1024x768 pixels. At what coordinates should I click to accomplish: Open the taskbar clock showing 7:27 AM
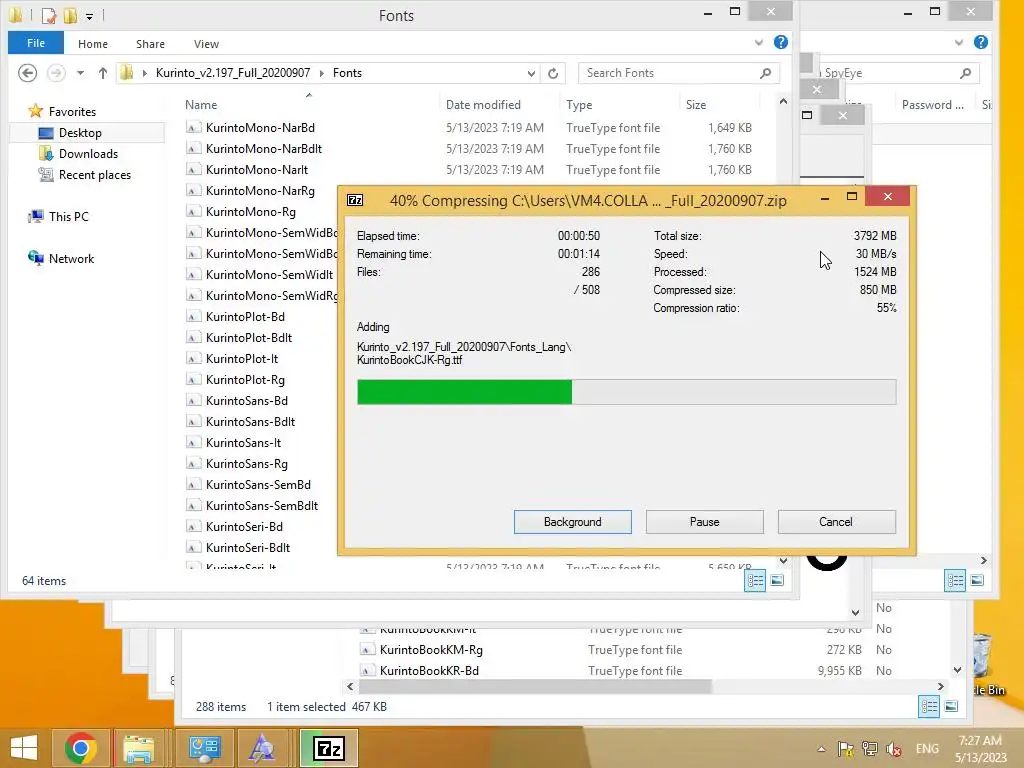[980, 749]
